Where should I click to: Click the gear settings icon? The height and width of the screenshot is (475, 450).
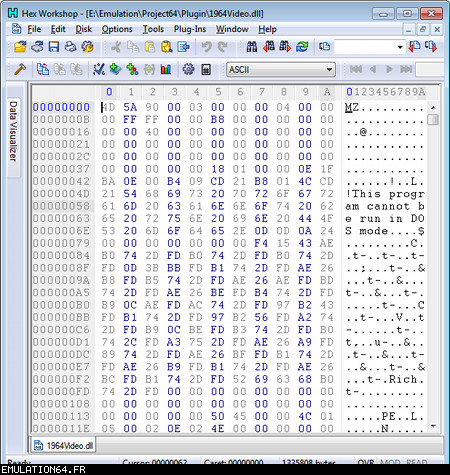[188, 69]
